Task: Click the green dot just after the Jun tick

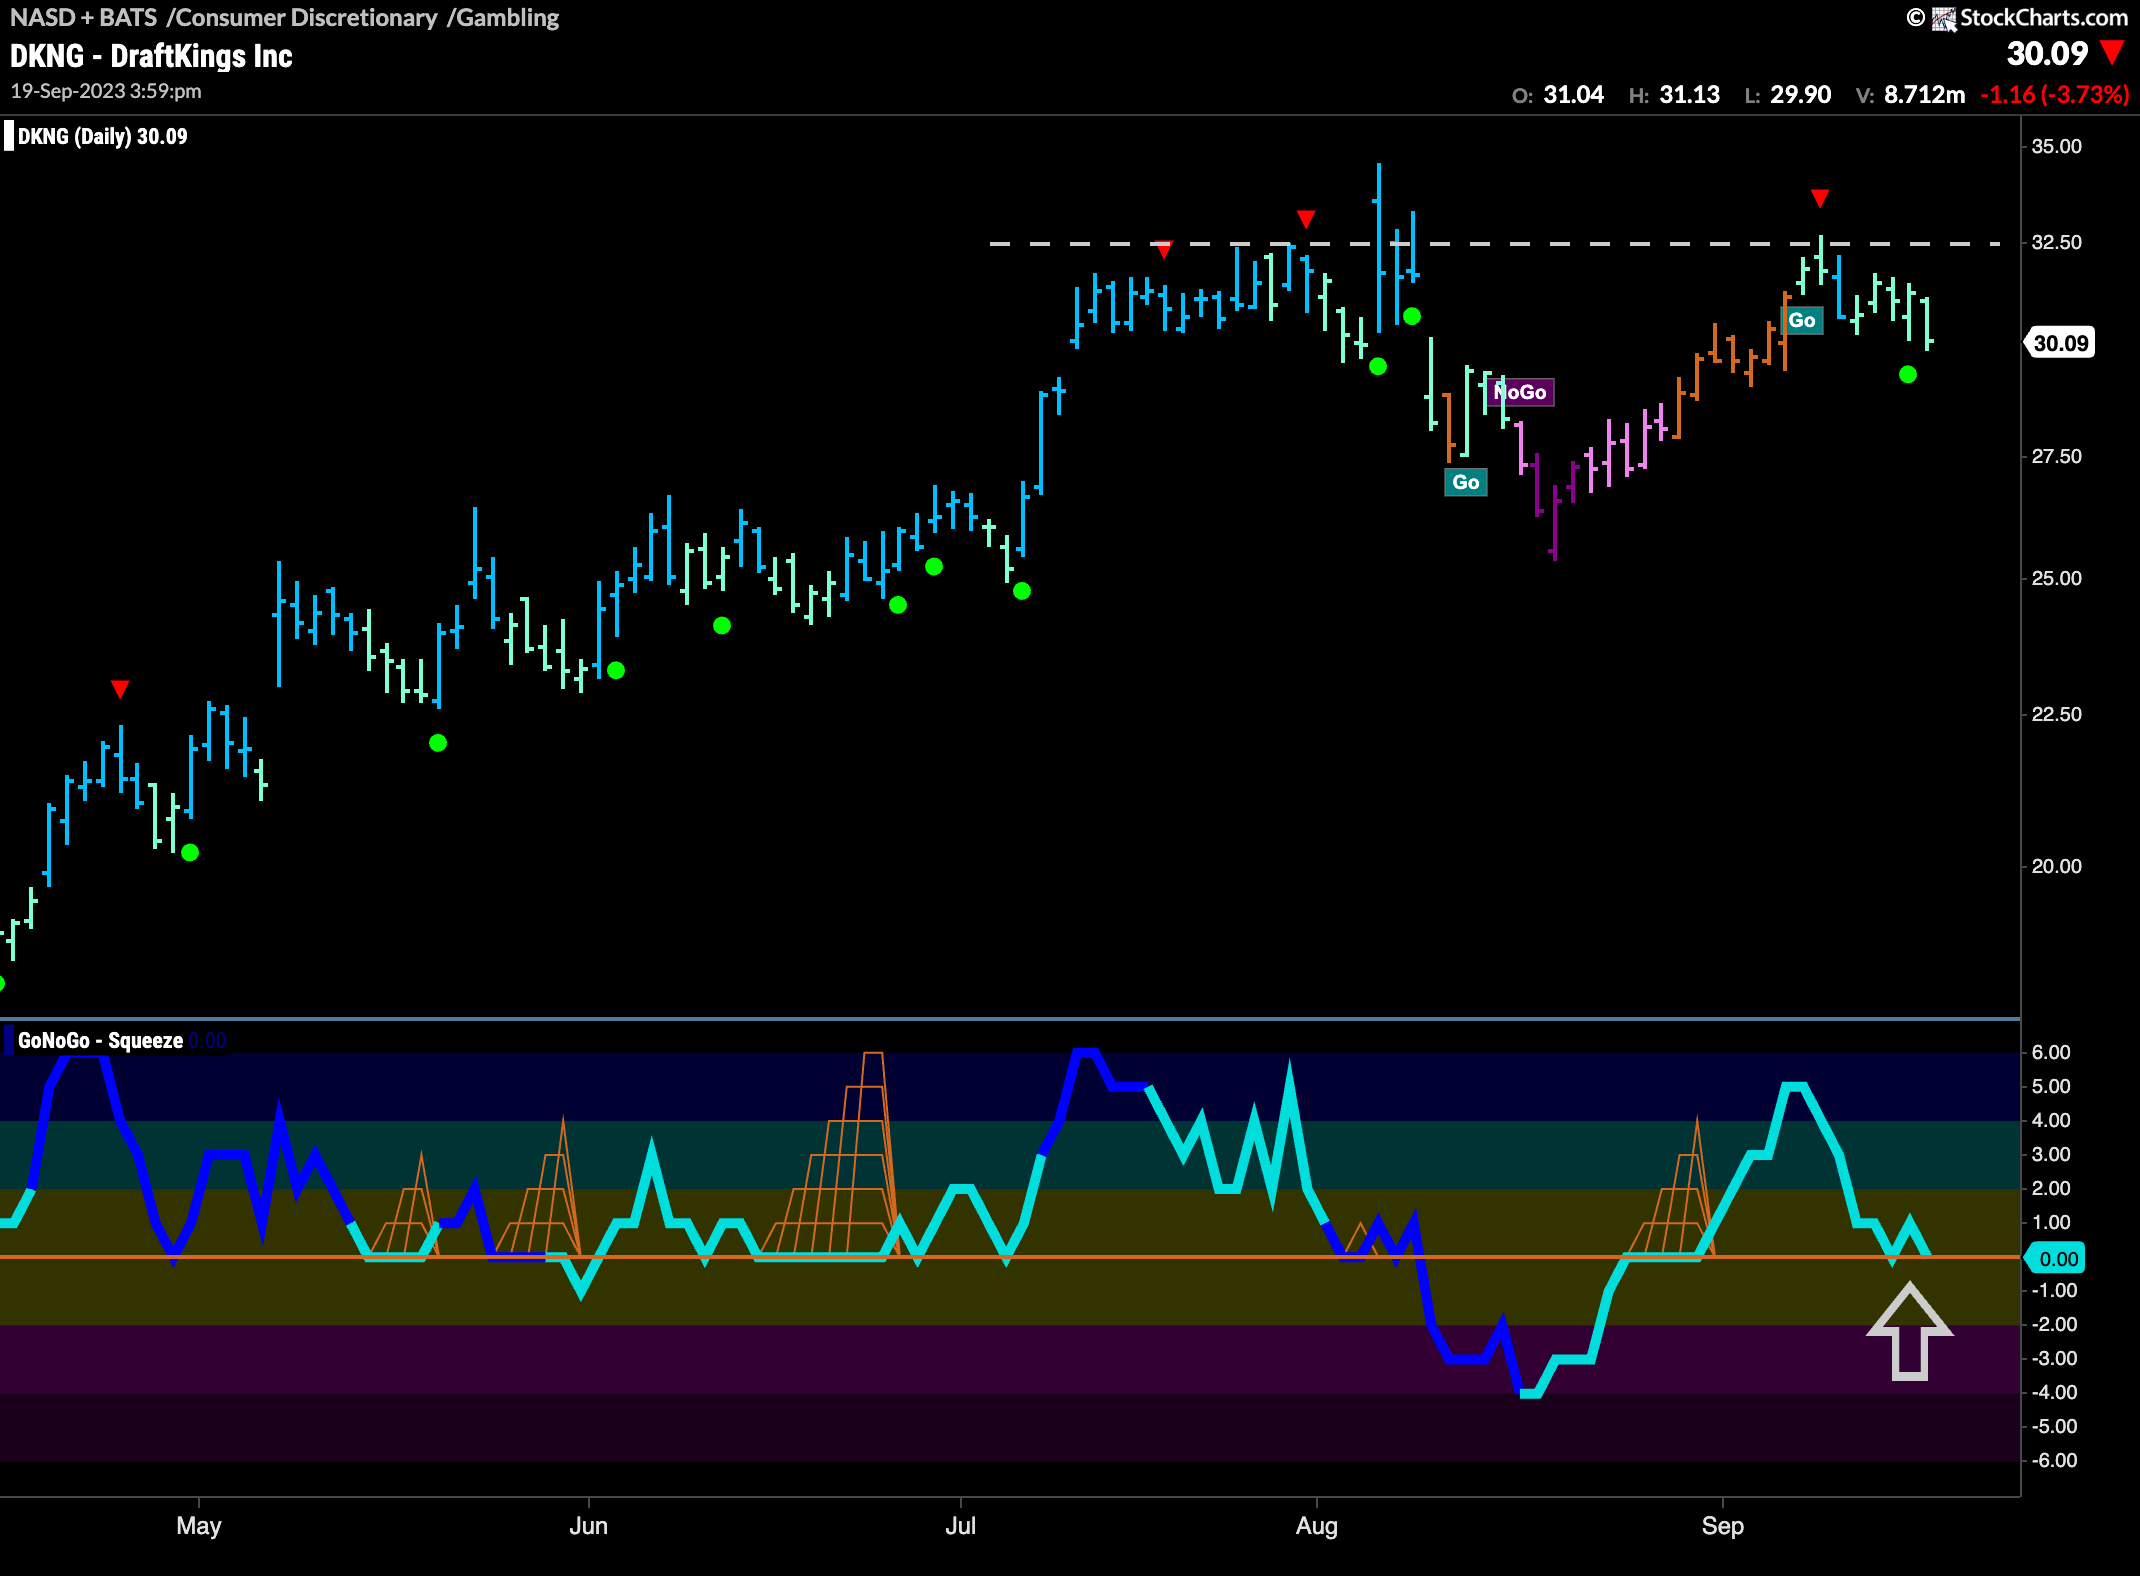Action: 616,670
